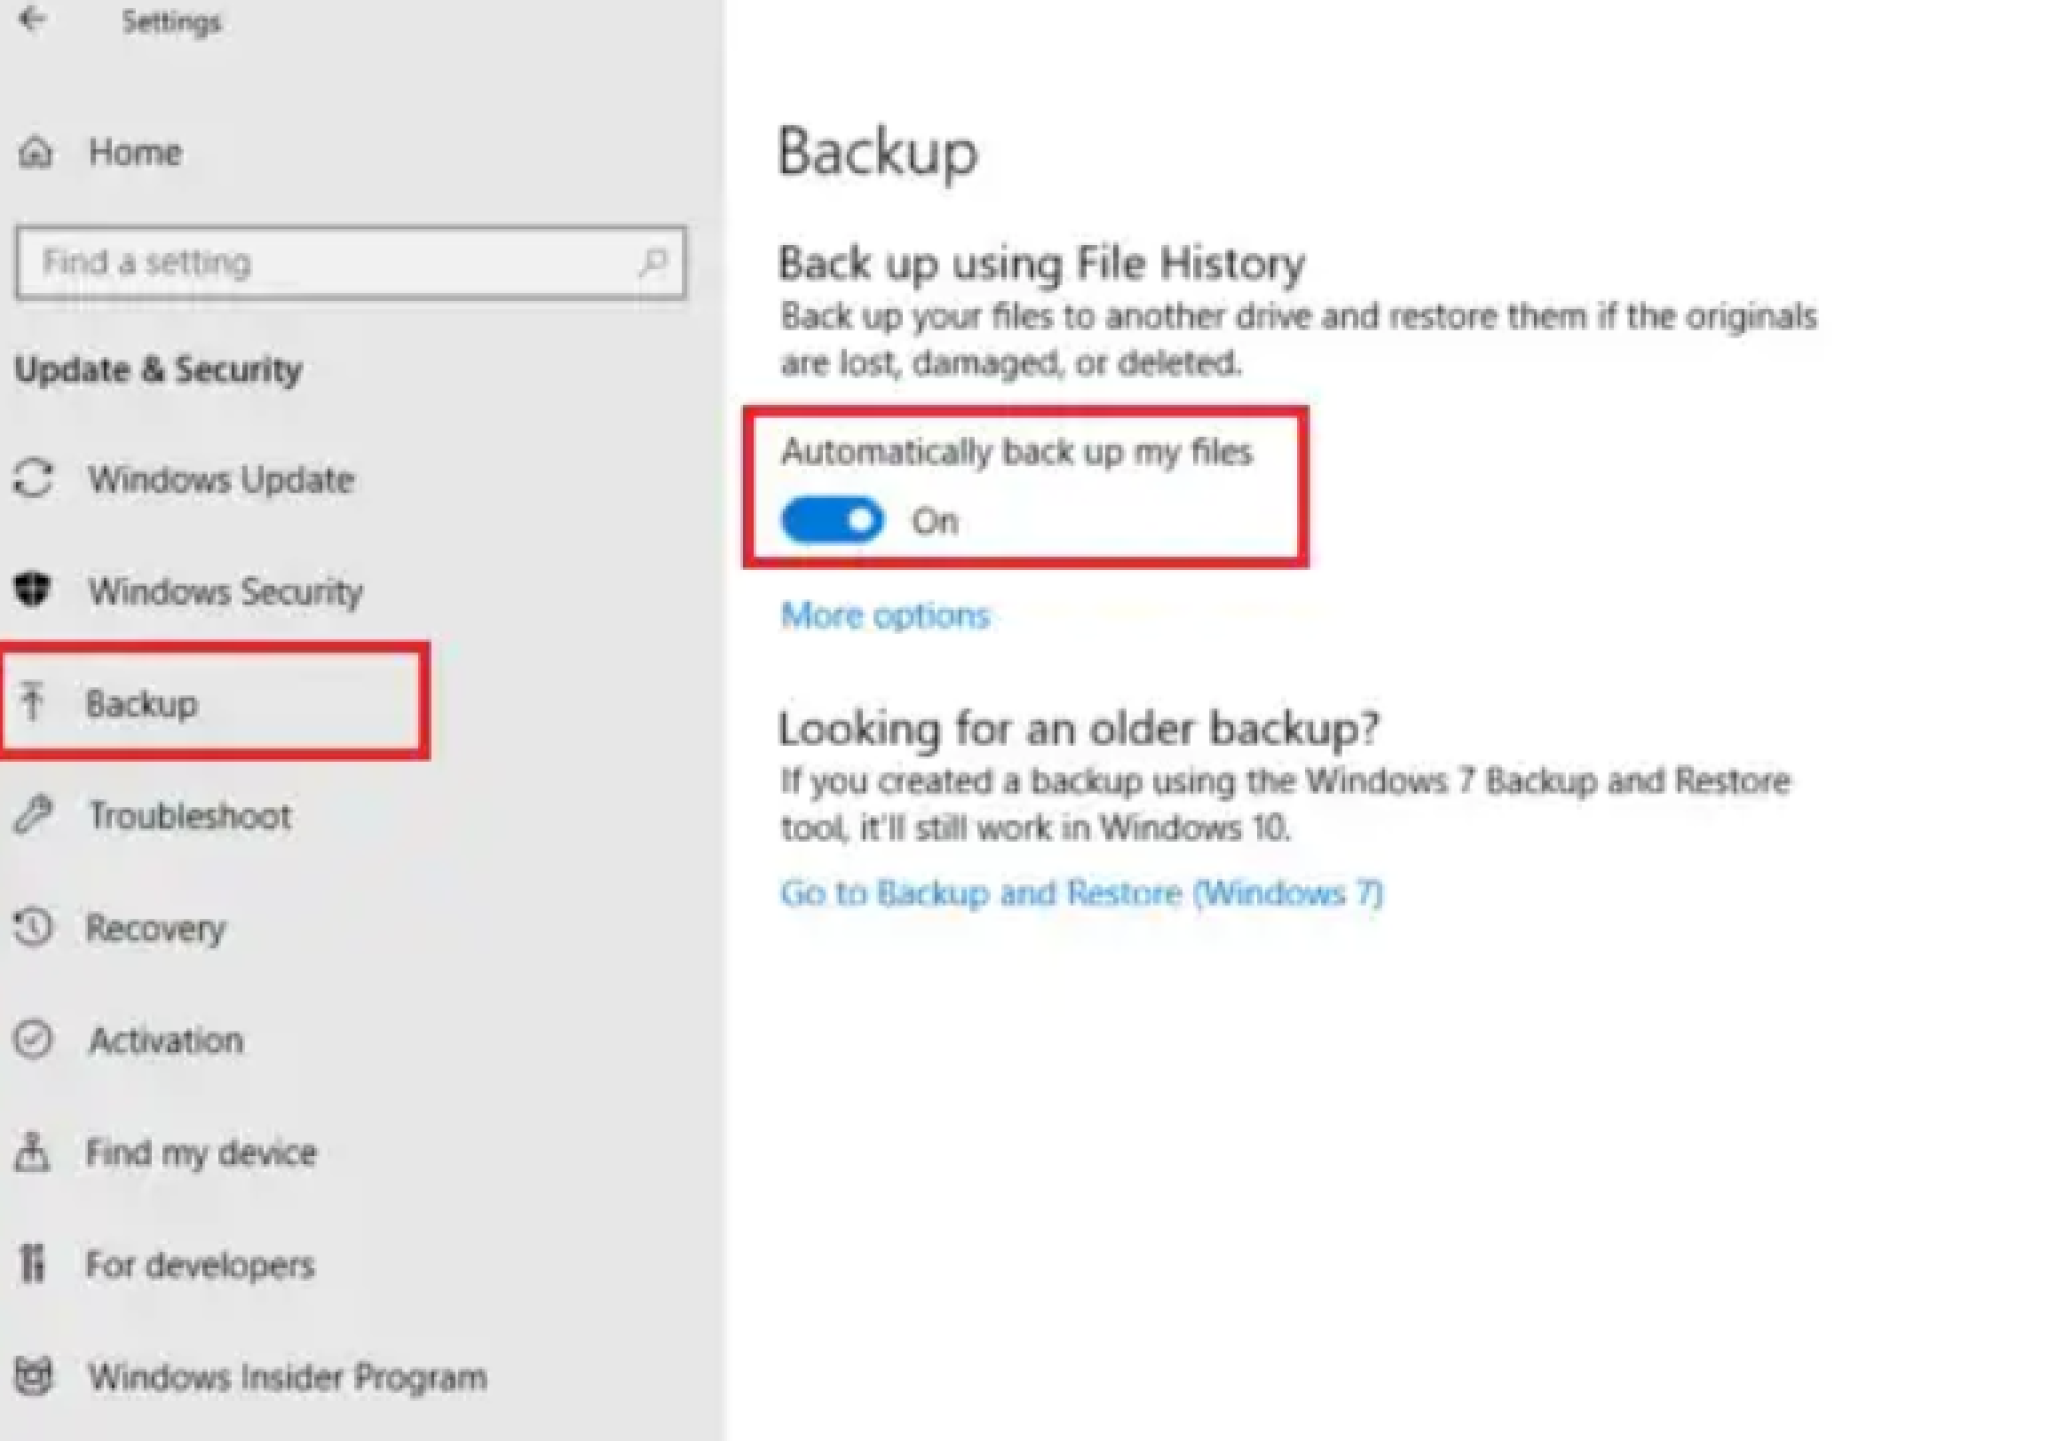Click the Find my device icon
The height and width of the screenshot is (1441, 2048).
point(33,1151)
